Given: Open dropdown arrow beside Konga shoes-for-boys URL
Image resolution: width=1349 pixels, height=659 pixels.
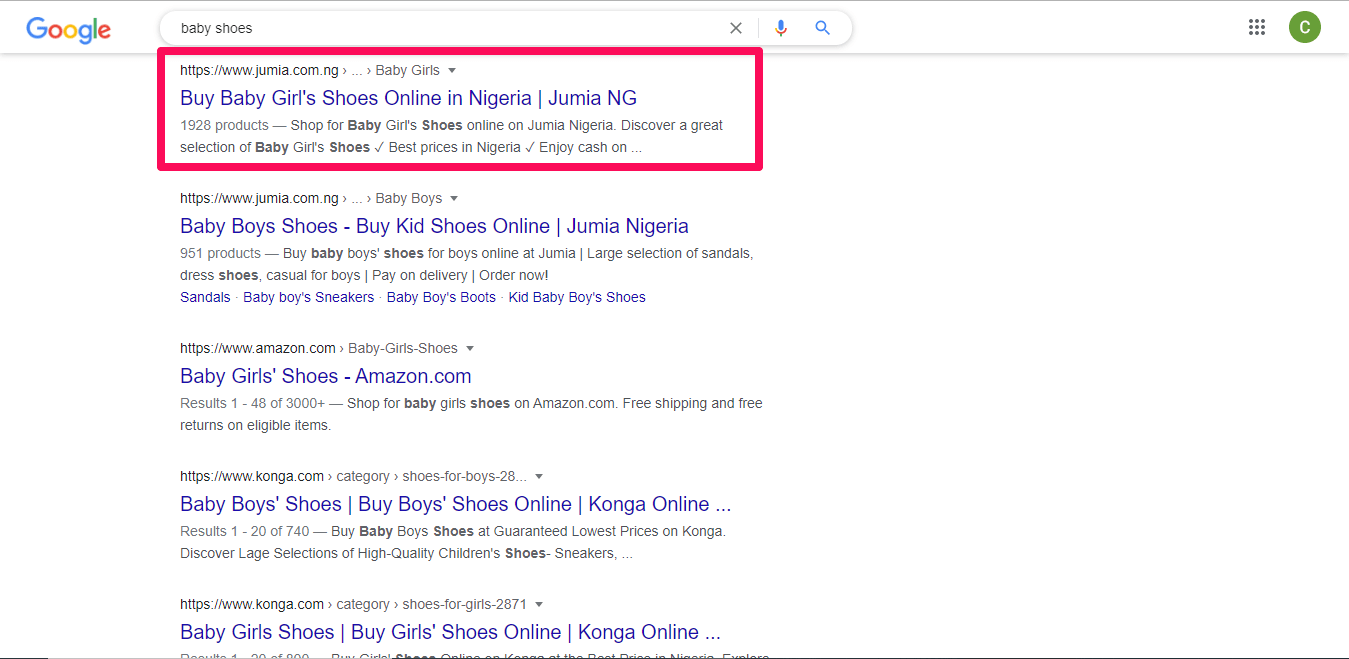Looking at the screenshot, I should [x=539, y=476].
